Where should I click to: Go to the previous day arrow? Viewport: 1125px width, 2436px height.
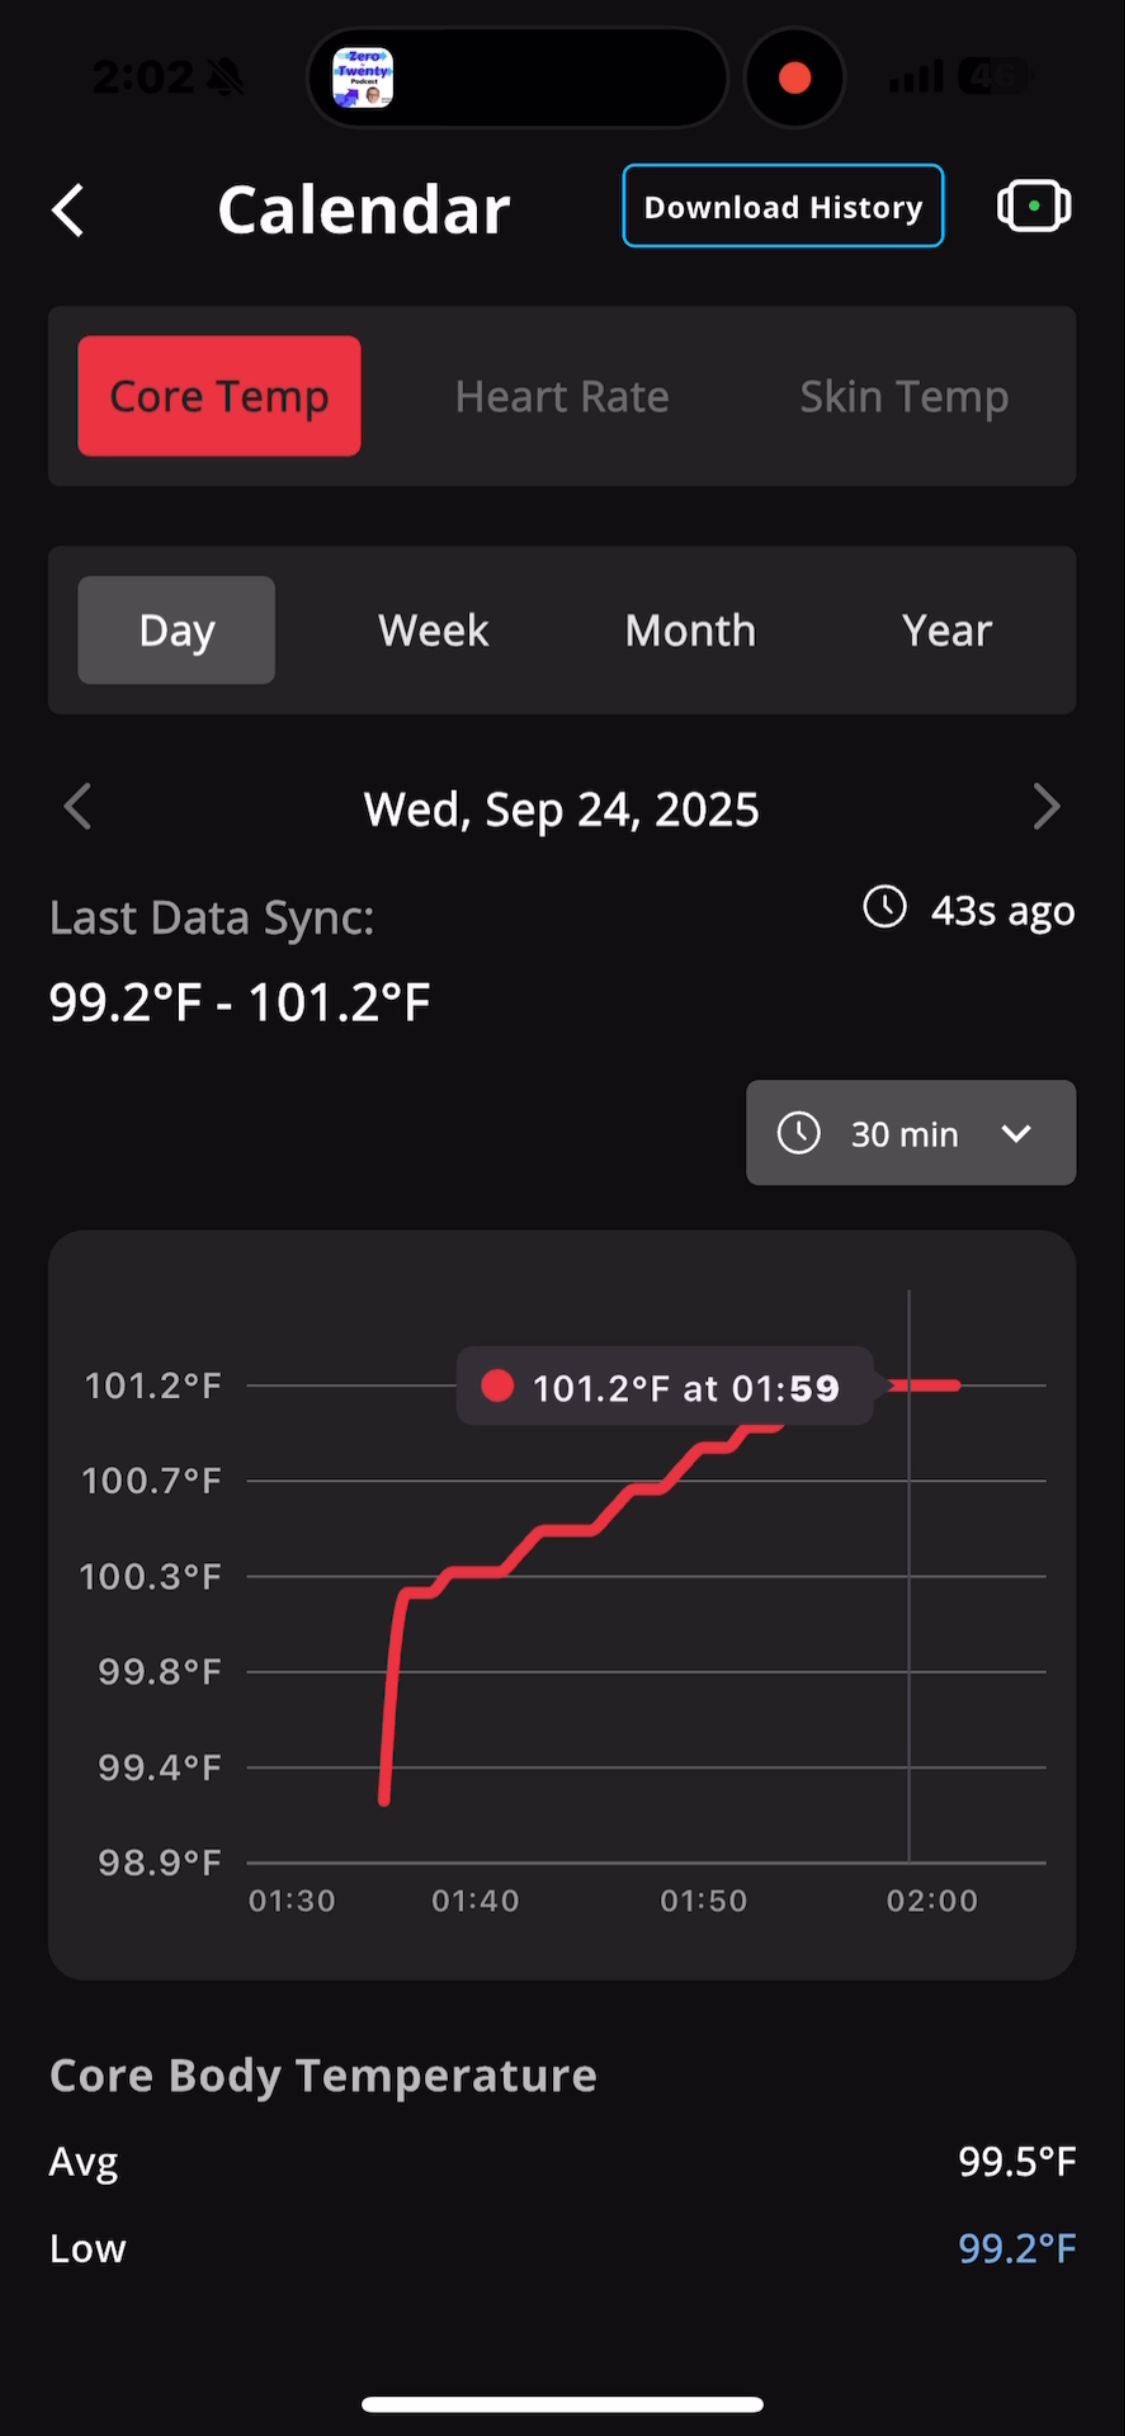pos(78,806)
